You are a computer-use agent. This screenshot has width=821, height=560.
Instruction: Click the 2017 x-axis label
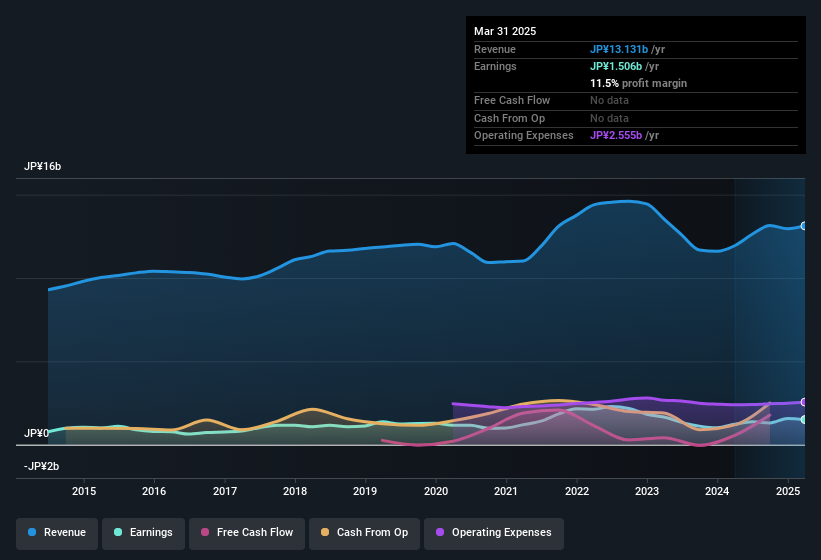225,491
